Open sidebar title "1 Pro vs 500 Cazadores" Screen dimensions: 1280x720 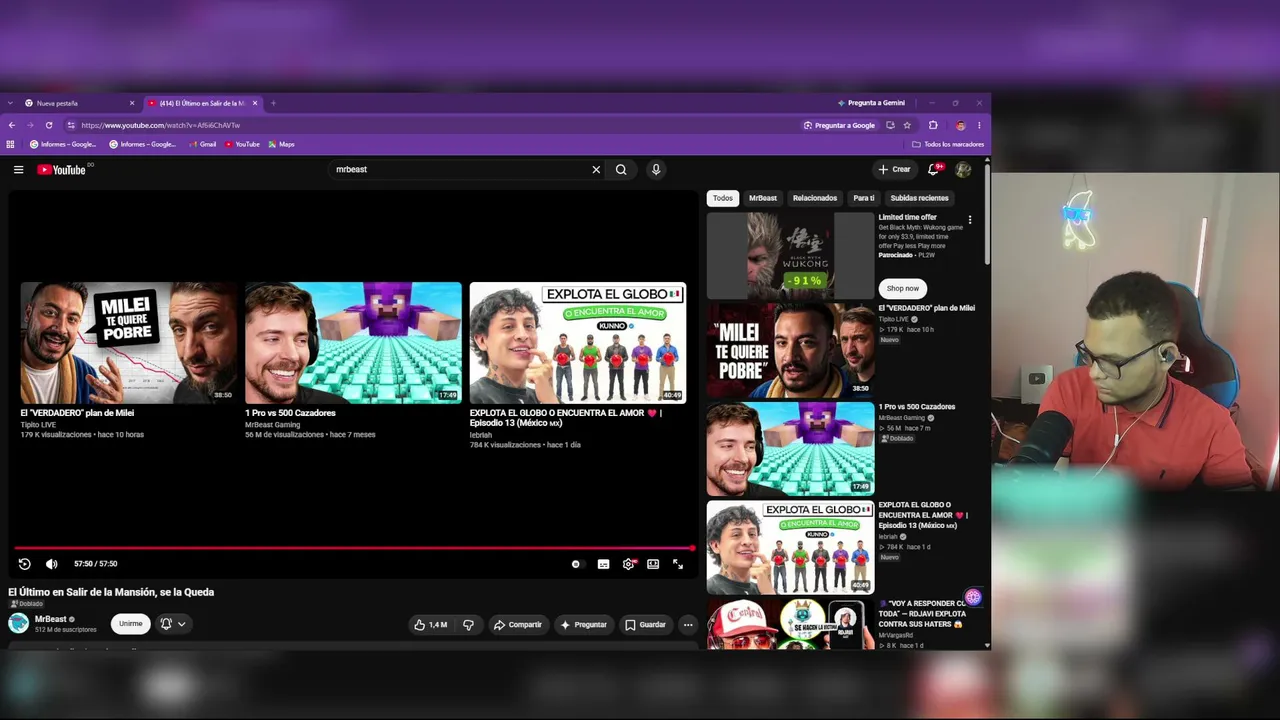pos(917,407)
